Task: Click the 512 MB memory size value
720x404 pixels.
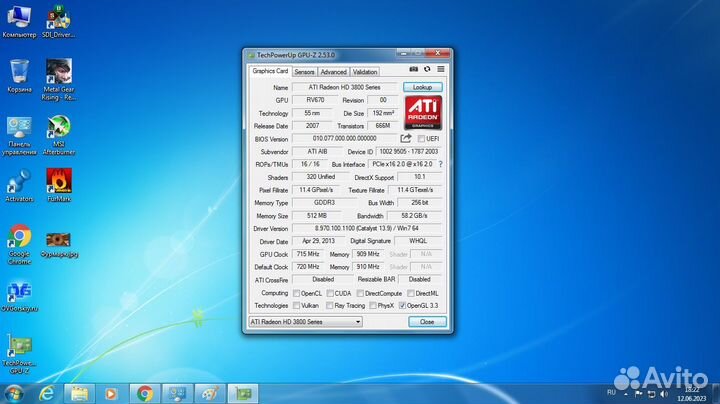Action: 317,215
